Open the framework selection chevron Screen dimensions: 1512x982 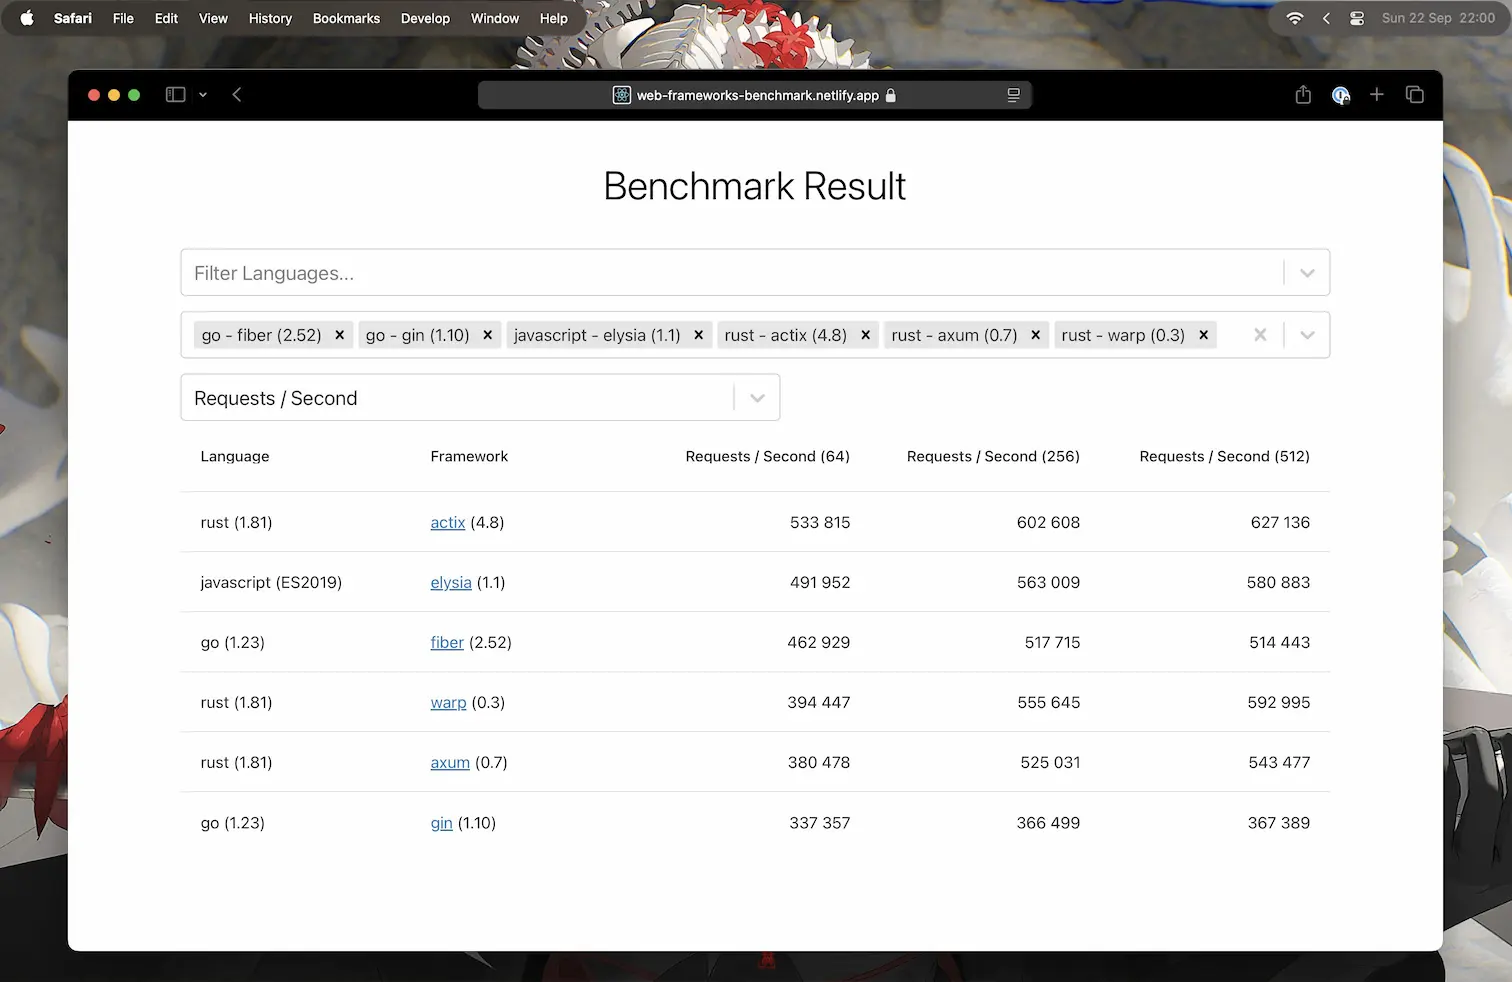pyautogui.click(x=1306, y=335)
